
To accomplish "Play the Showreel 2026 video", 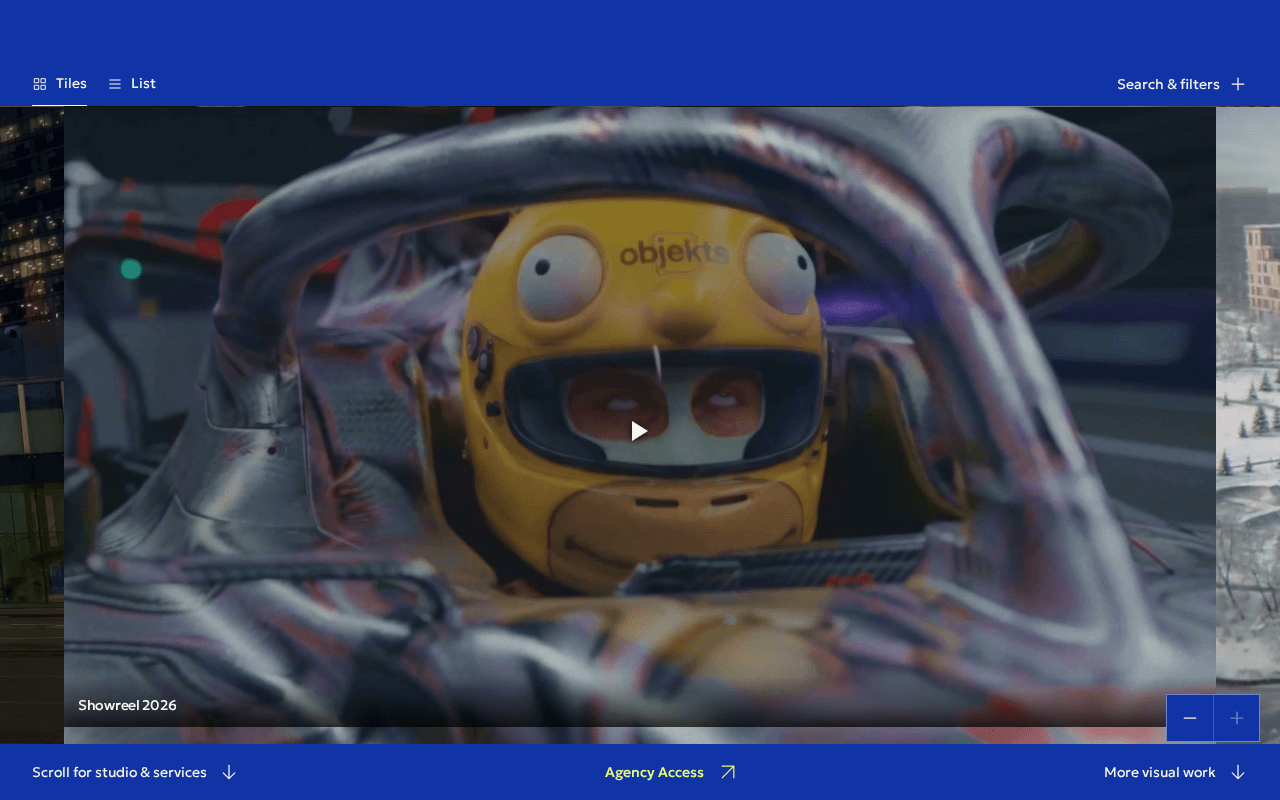I will point(639,431).
